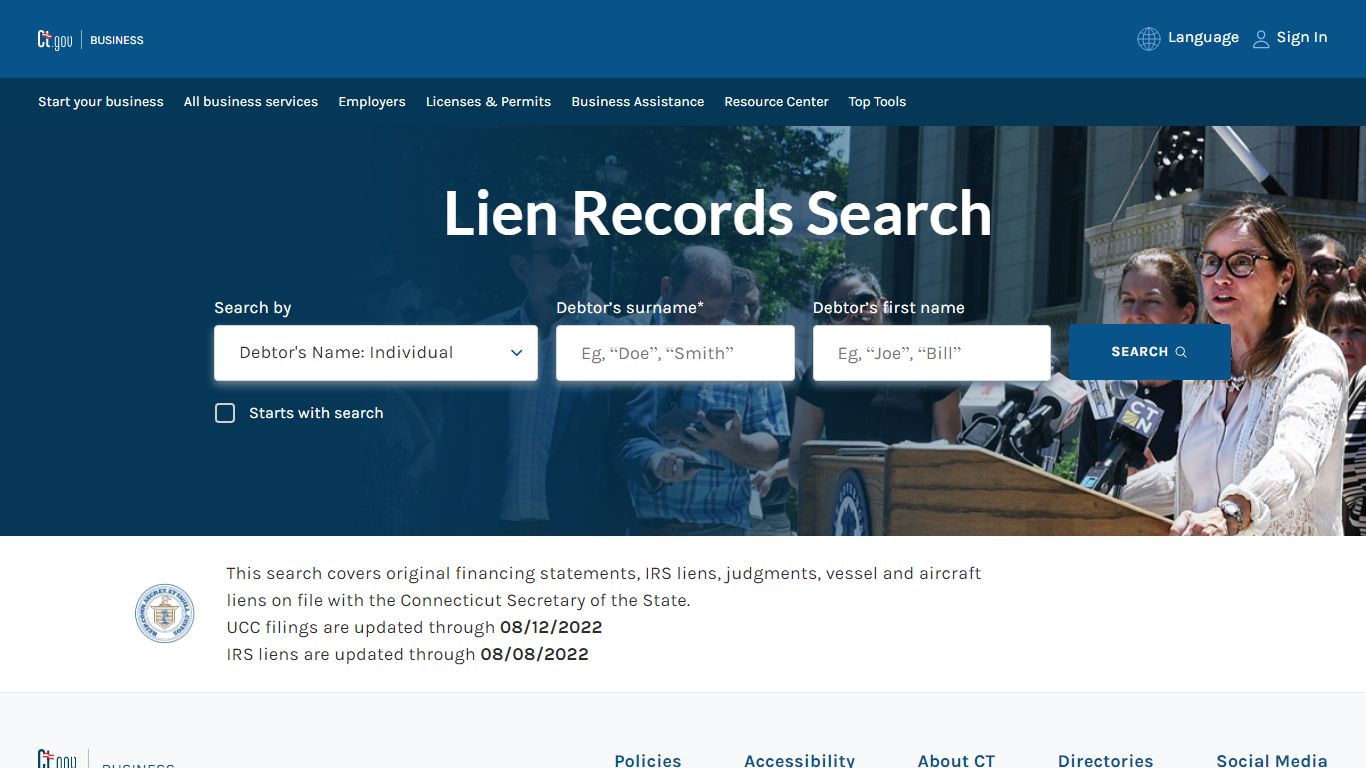Open Licenses & Permits menu
Viewport: 1366px width, 768px height.
coord(488,102)
